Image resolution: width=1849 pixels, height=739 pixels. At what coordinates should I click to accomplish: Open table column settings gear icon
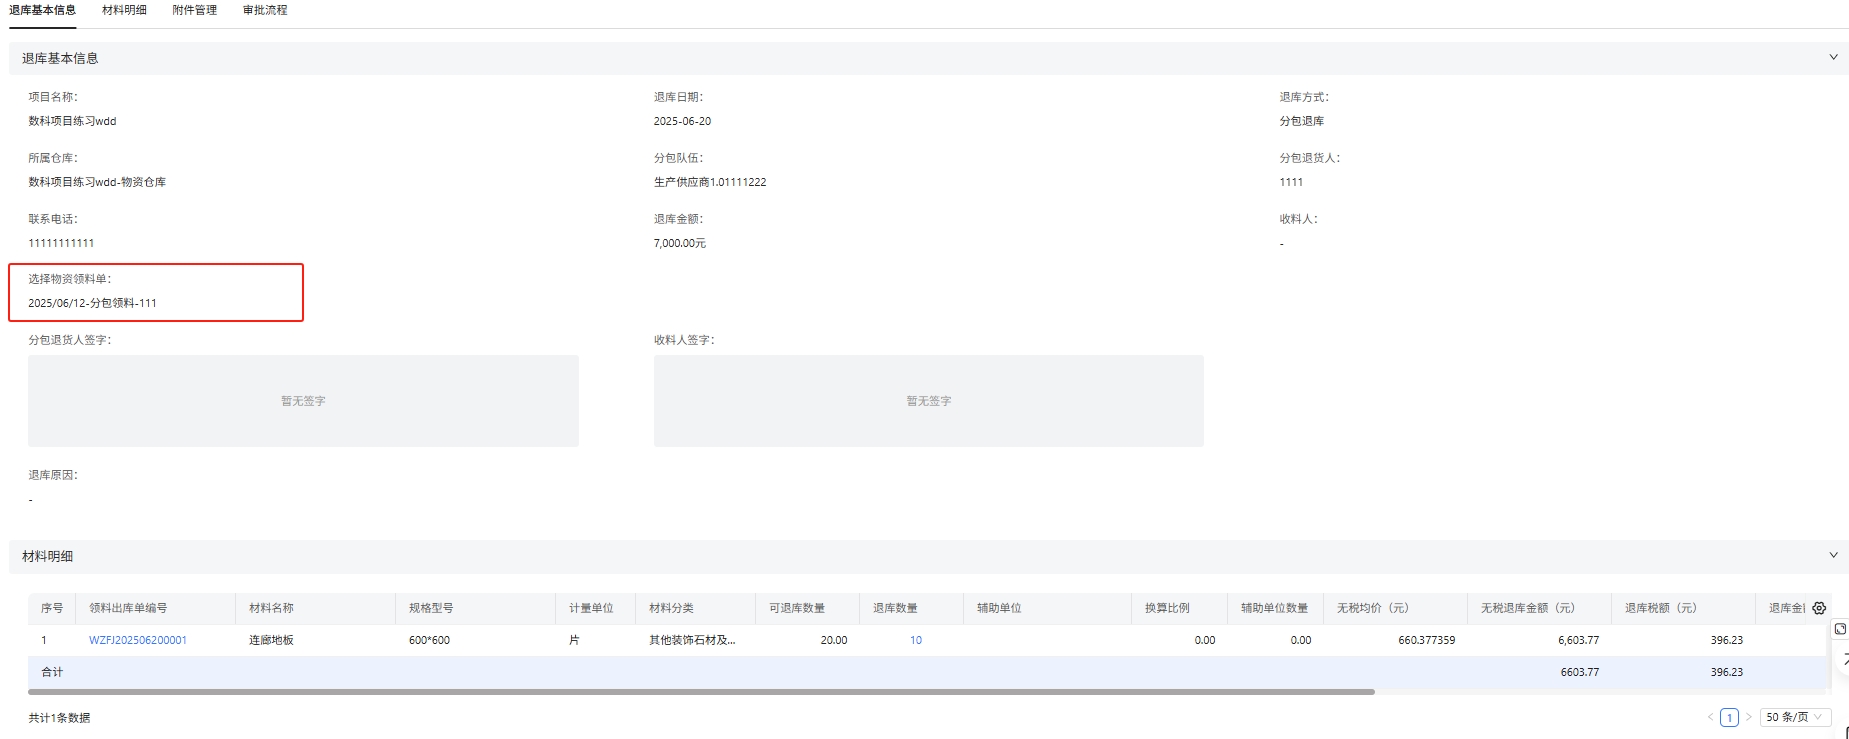tap(1819, 608)
